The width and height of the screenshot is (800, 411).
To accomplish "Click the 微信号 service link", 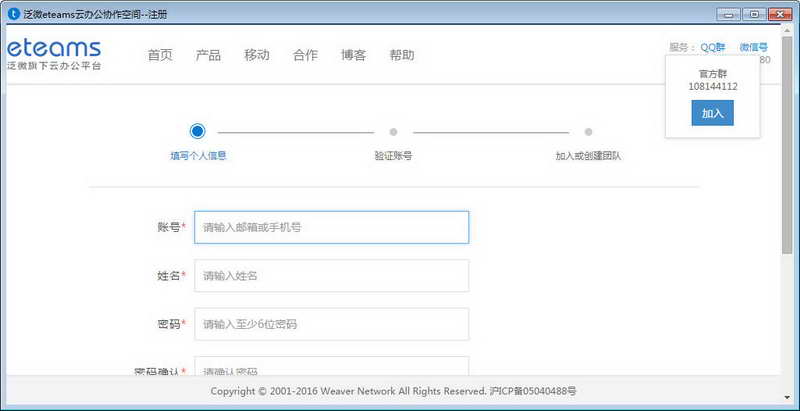I will coord(754,47).
